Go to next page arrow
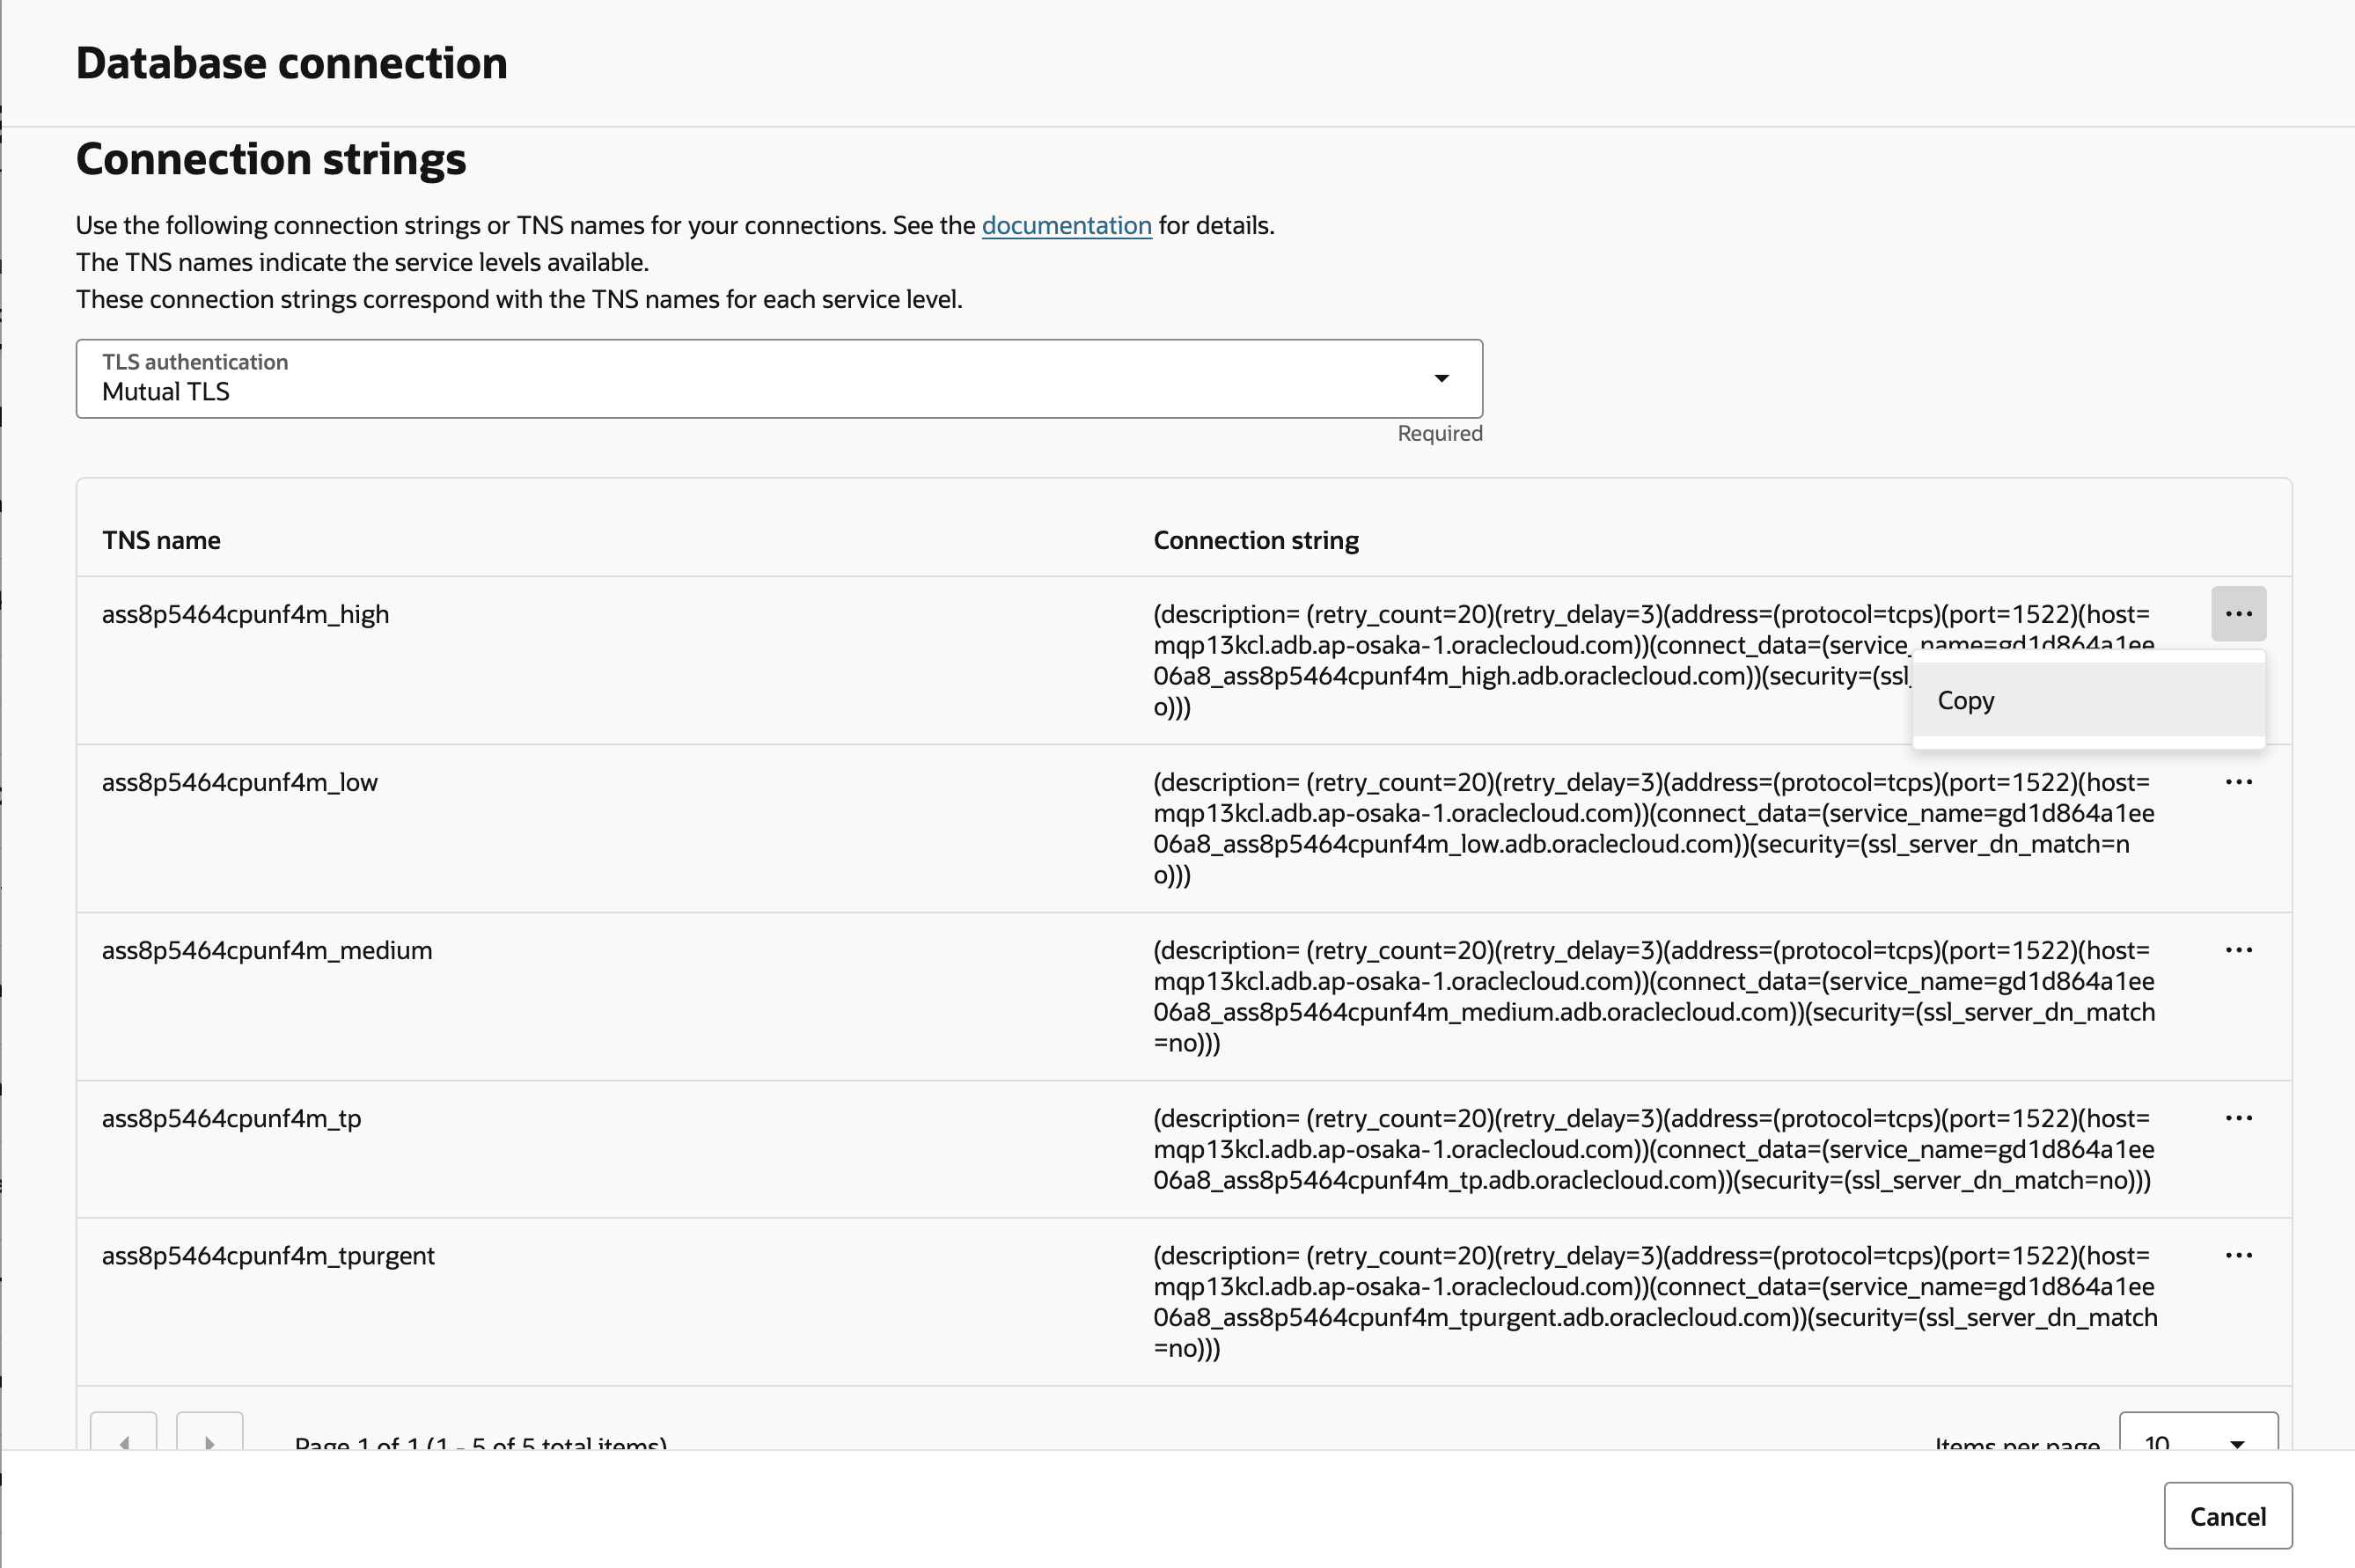The image size is (2355, 1568). [x=209, y=1435]
